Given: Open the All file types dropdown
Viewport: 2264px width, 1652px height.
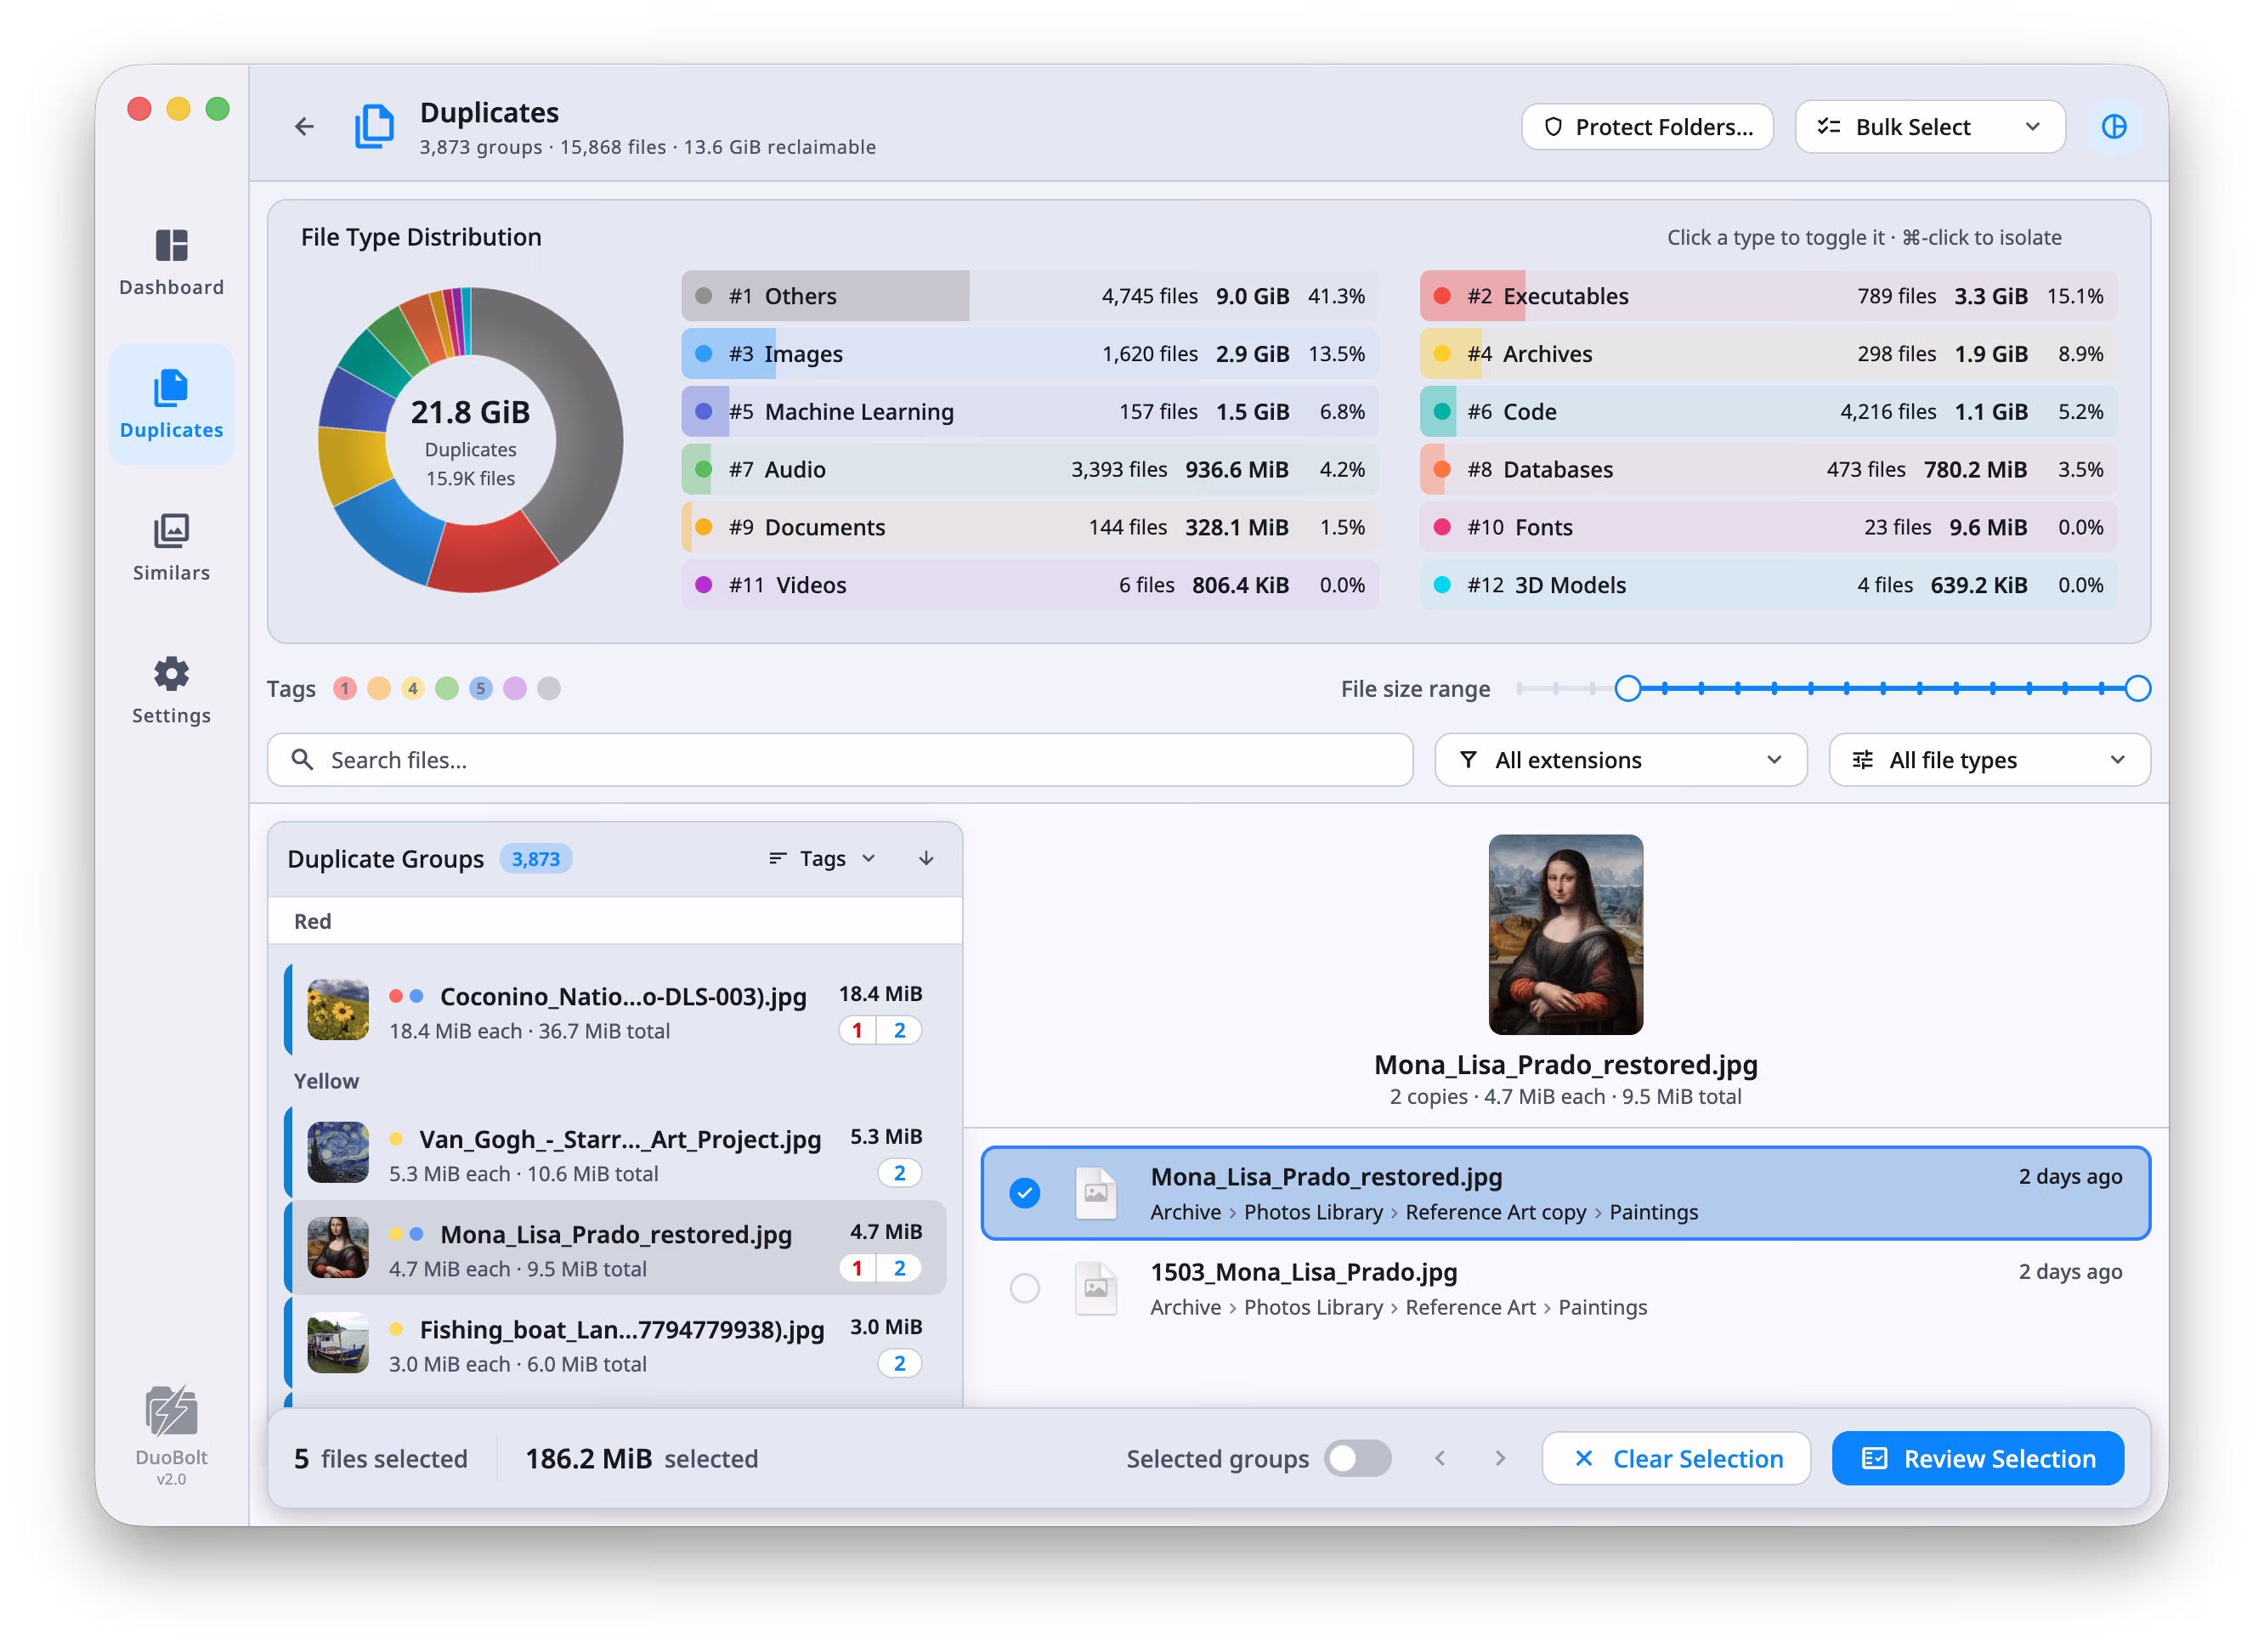Looking at the screenshot, I should [1989, 760].
